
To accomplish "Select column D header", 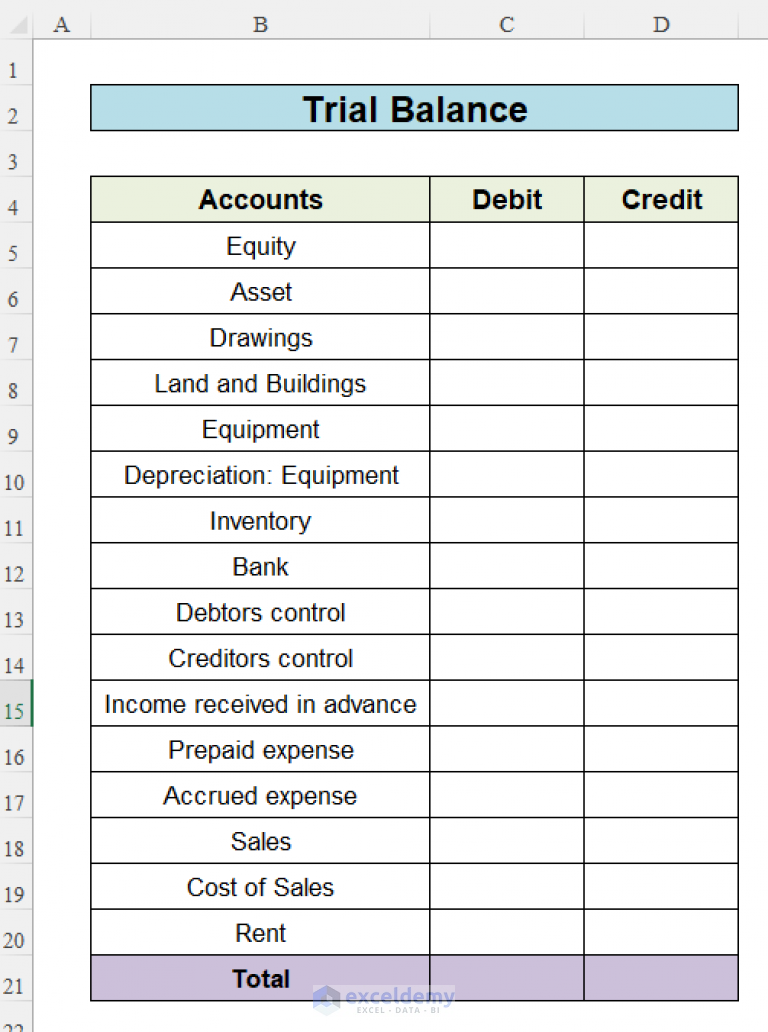I will (661, 24).
